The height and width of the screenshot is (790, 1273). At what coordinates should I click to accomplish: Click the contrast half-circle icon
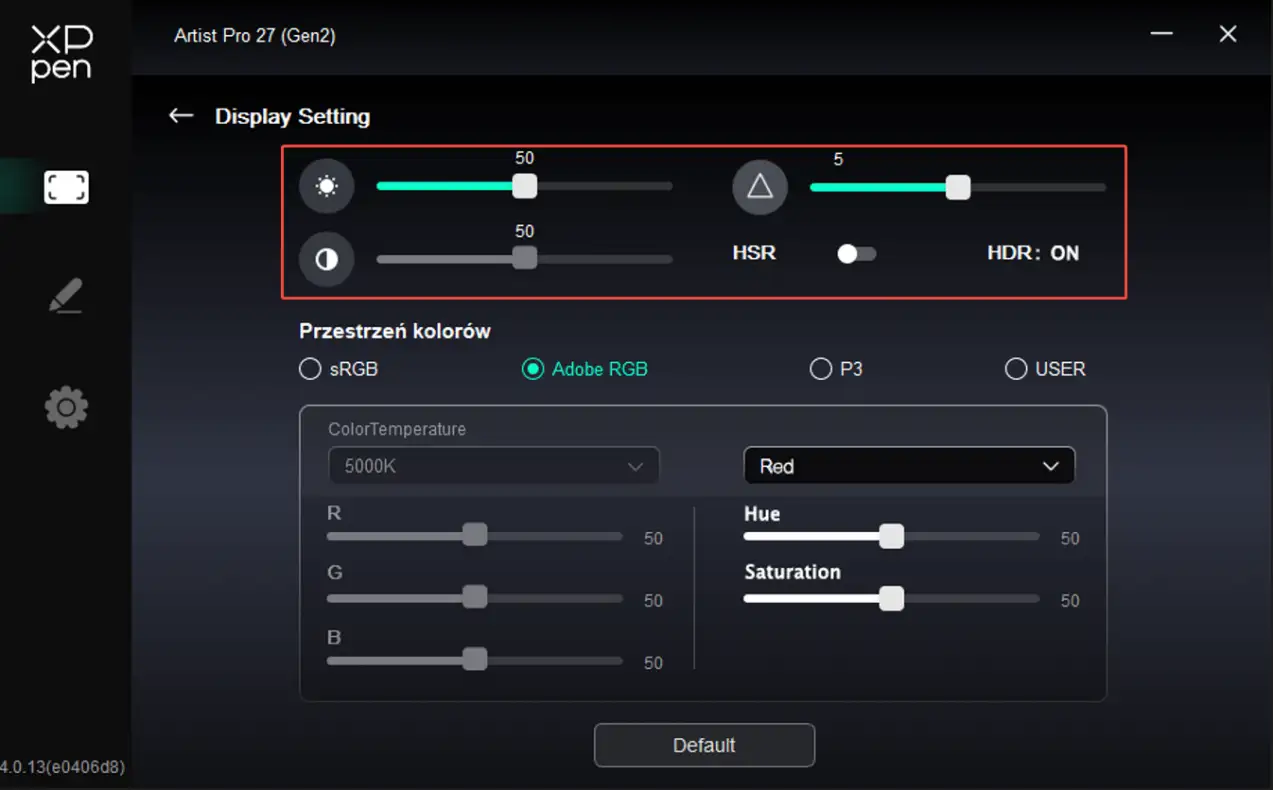[x=327, y=260]
